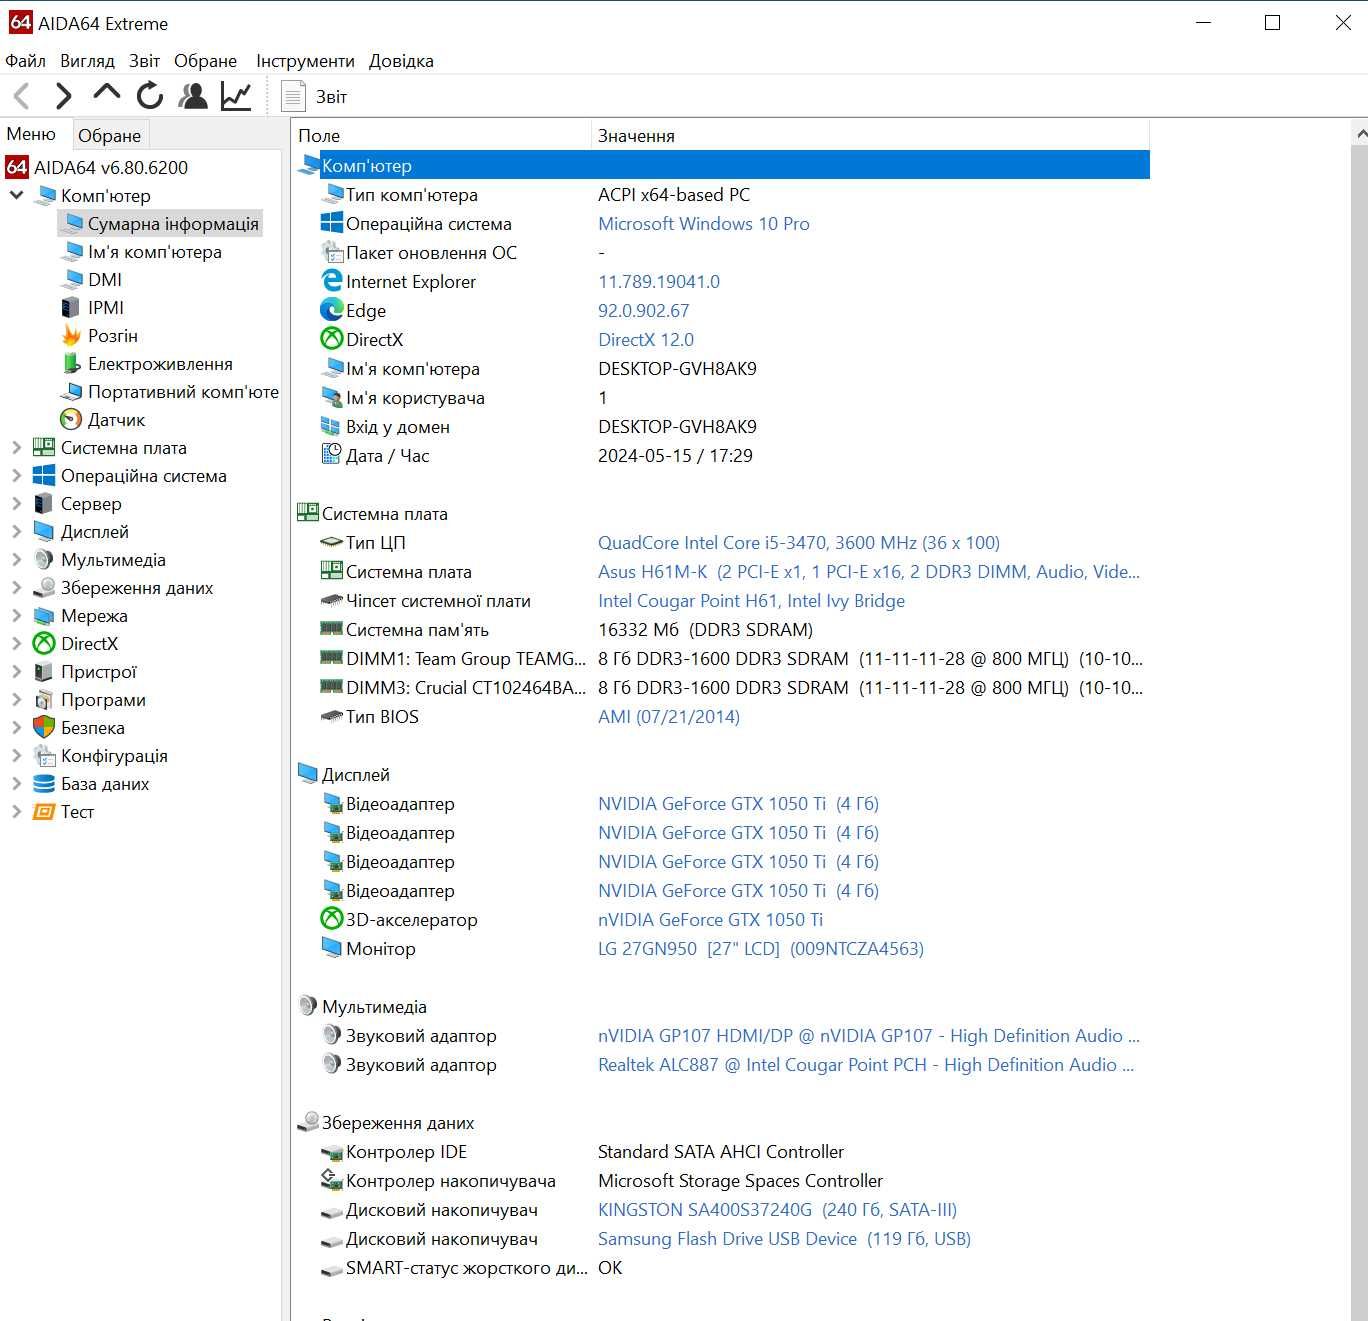The image size is (1368, 1321).
Task: Switch to the Меню tab
Action: click(x=32, y=134)
